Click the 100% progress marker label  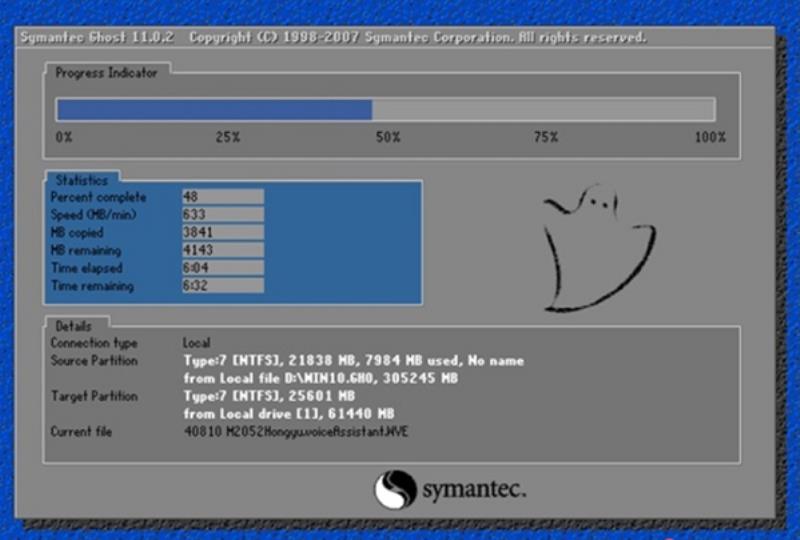tap(710, 137)
